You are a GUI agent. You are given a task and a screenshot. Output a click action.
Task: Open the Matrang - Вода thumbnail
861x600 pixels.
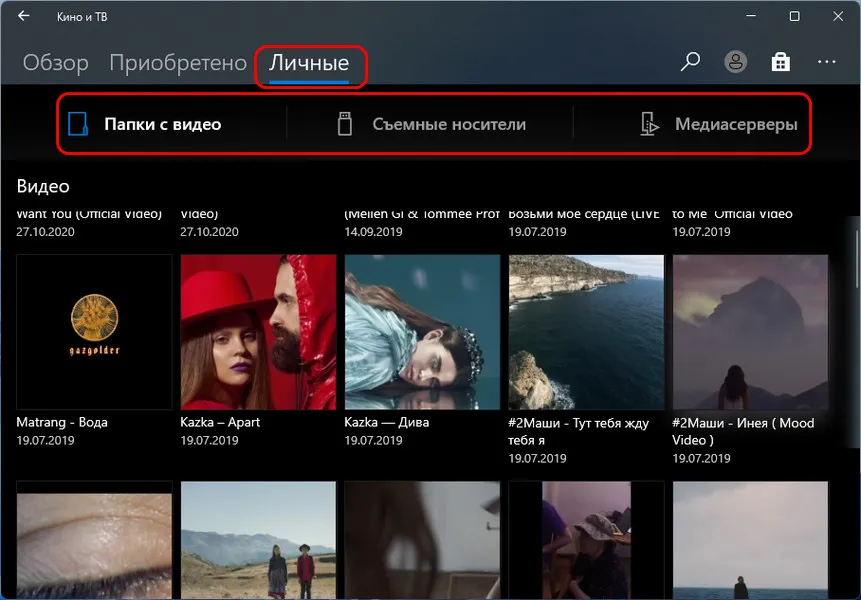point(94,332)
